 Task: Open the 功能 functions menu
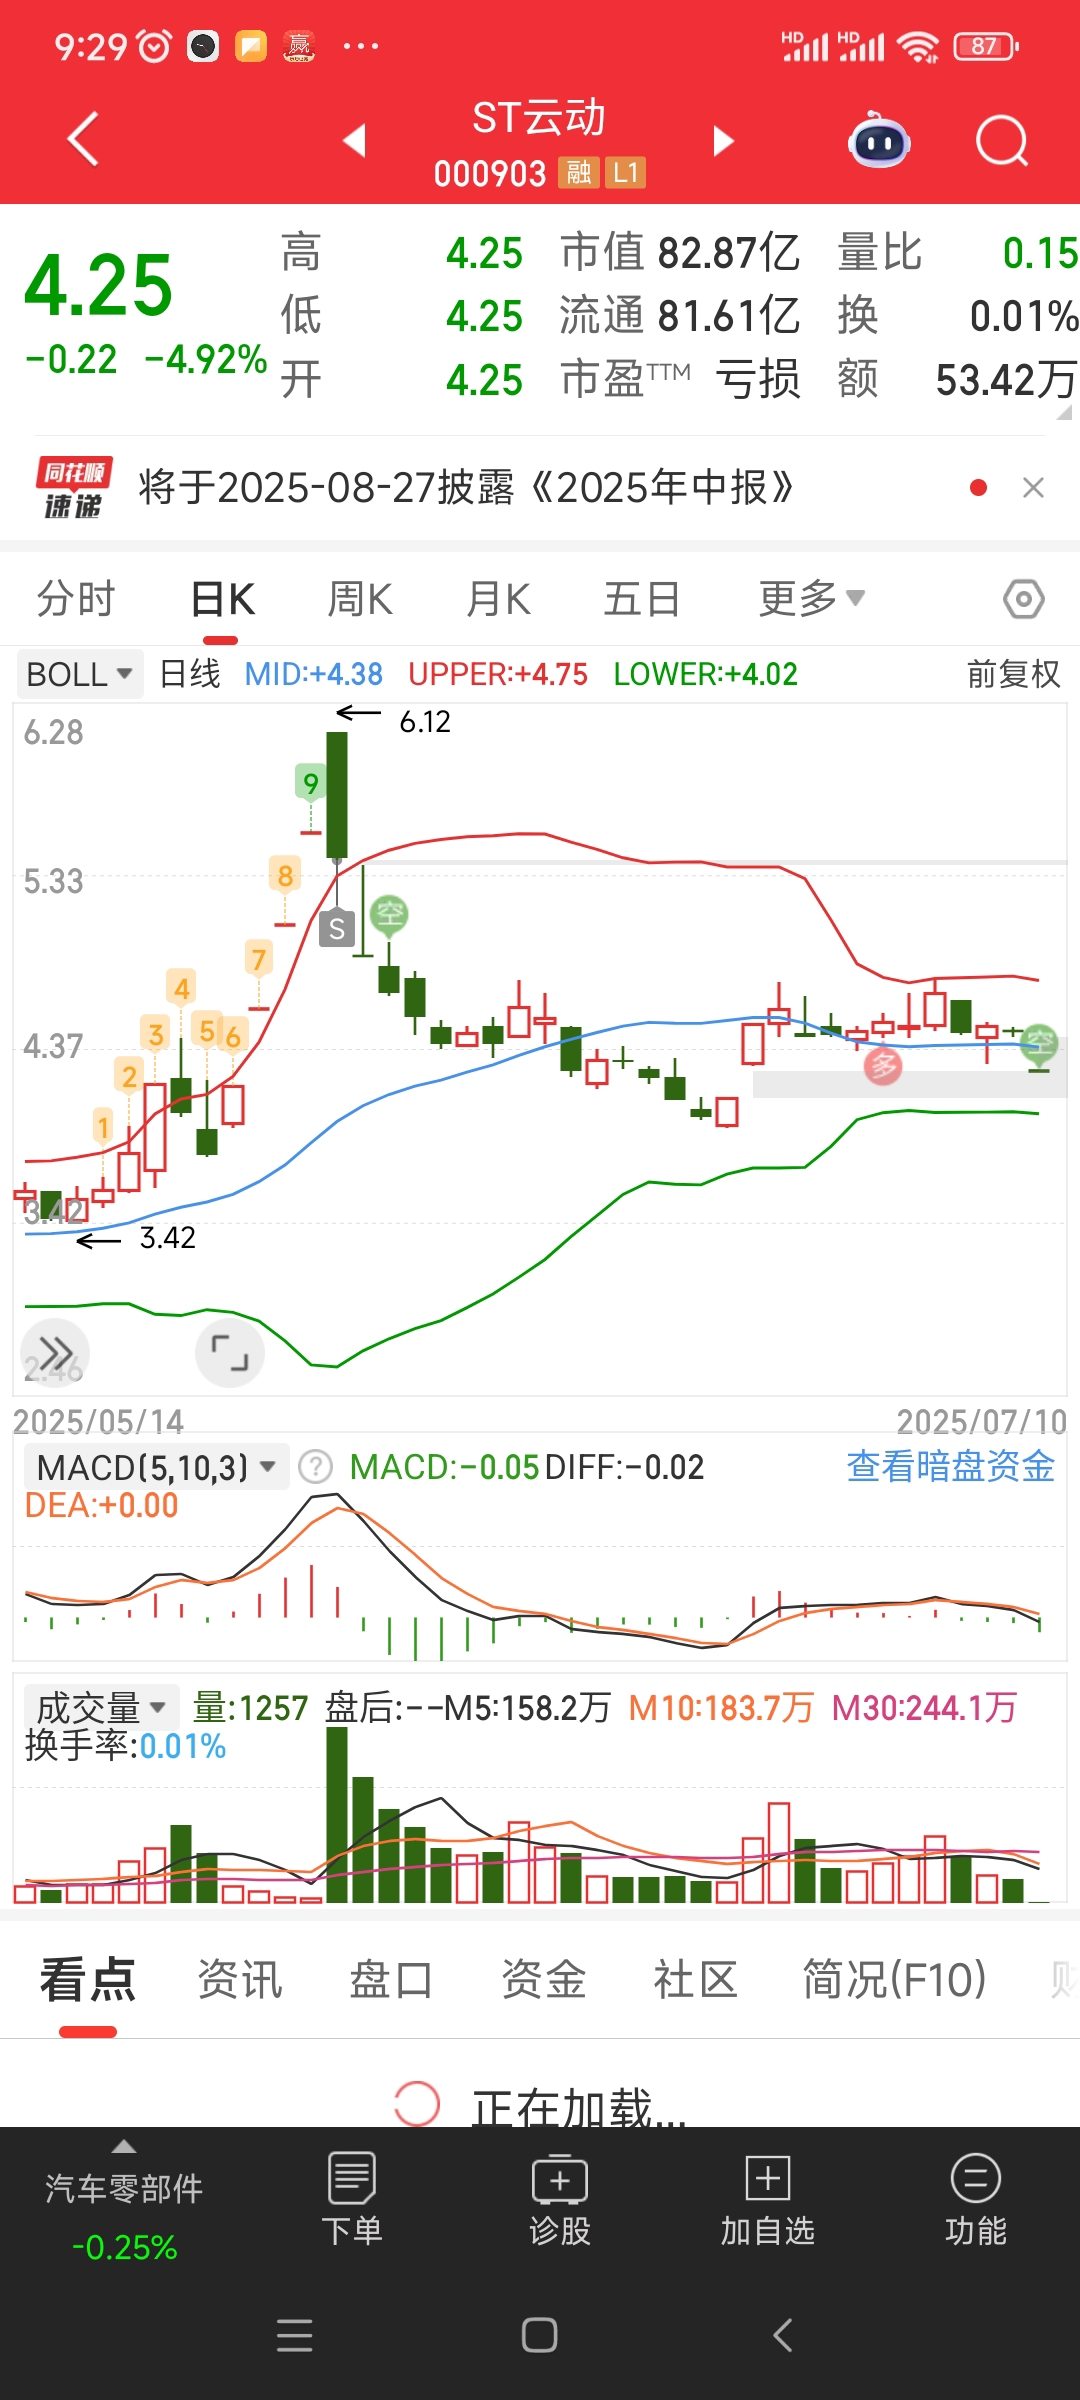[976, 2200]
